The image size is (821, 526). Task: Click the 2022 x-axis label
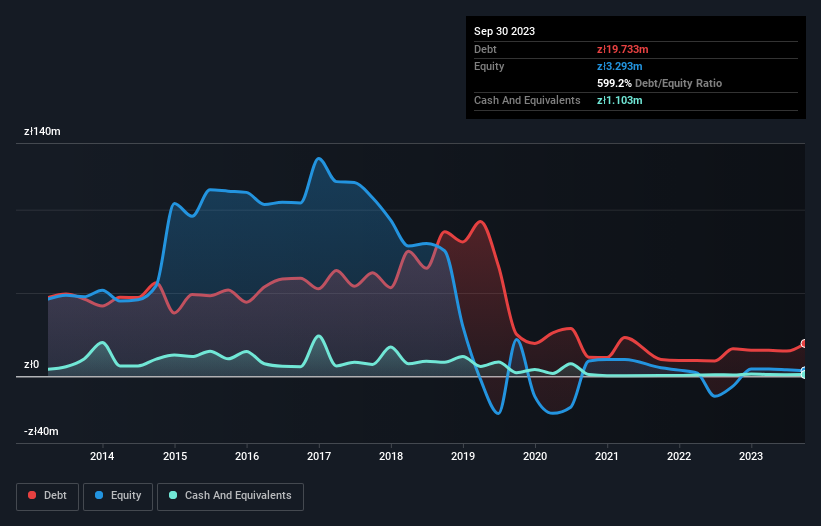[679, 456]
